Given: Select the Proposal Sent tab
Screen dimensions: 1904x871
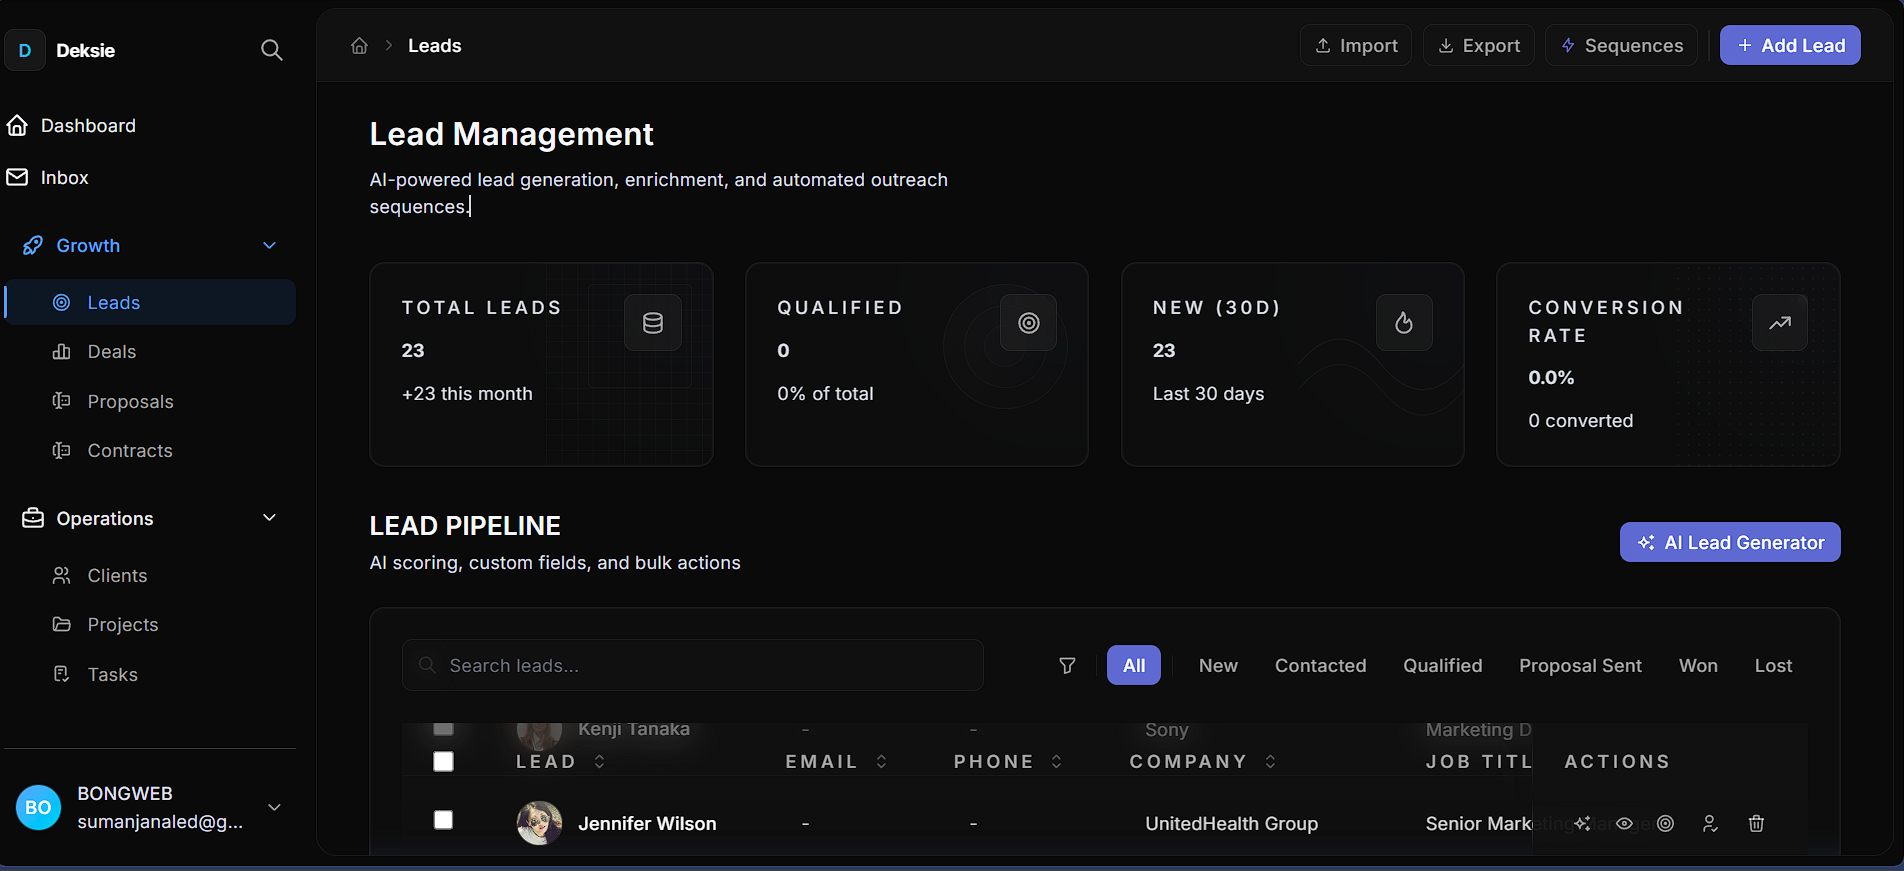Looking at the screenshot, I should (1579, 666).
